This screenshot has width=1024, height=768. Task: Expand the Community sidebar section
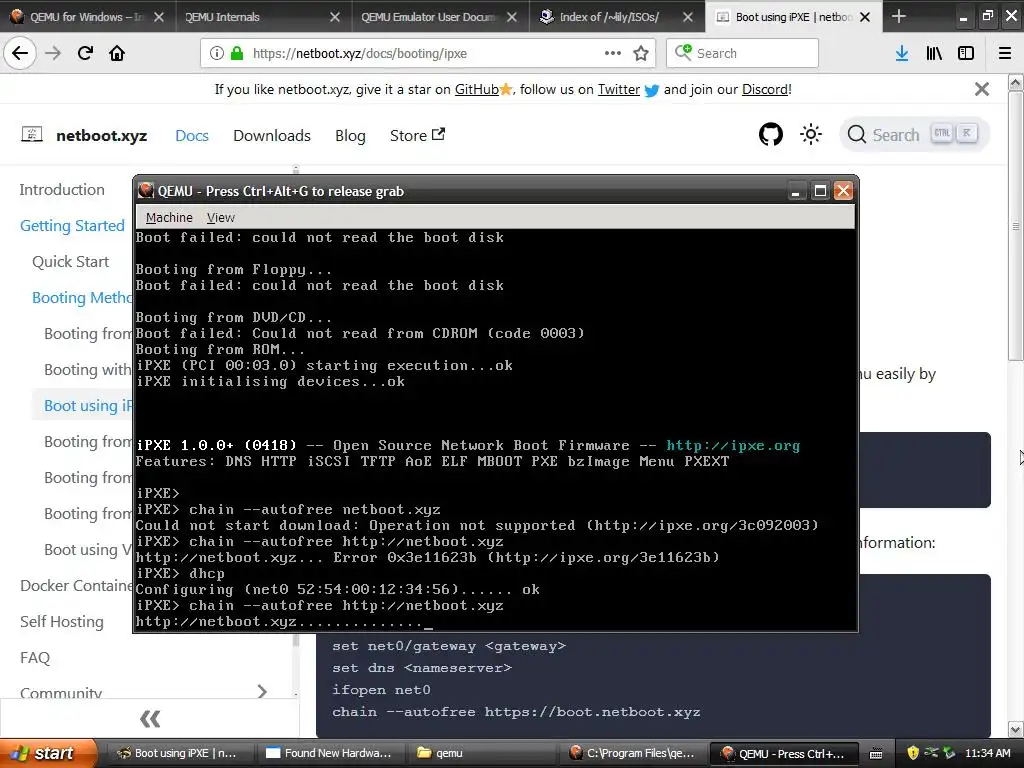click(262, 692)
